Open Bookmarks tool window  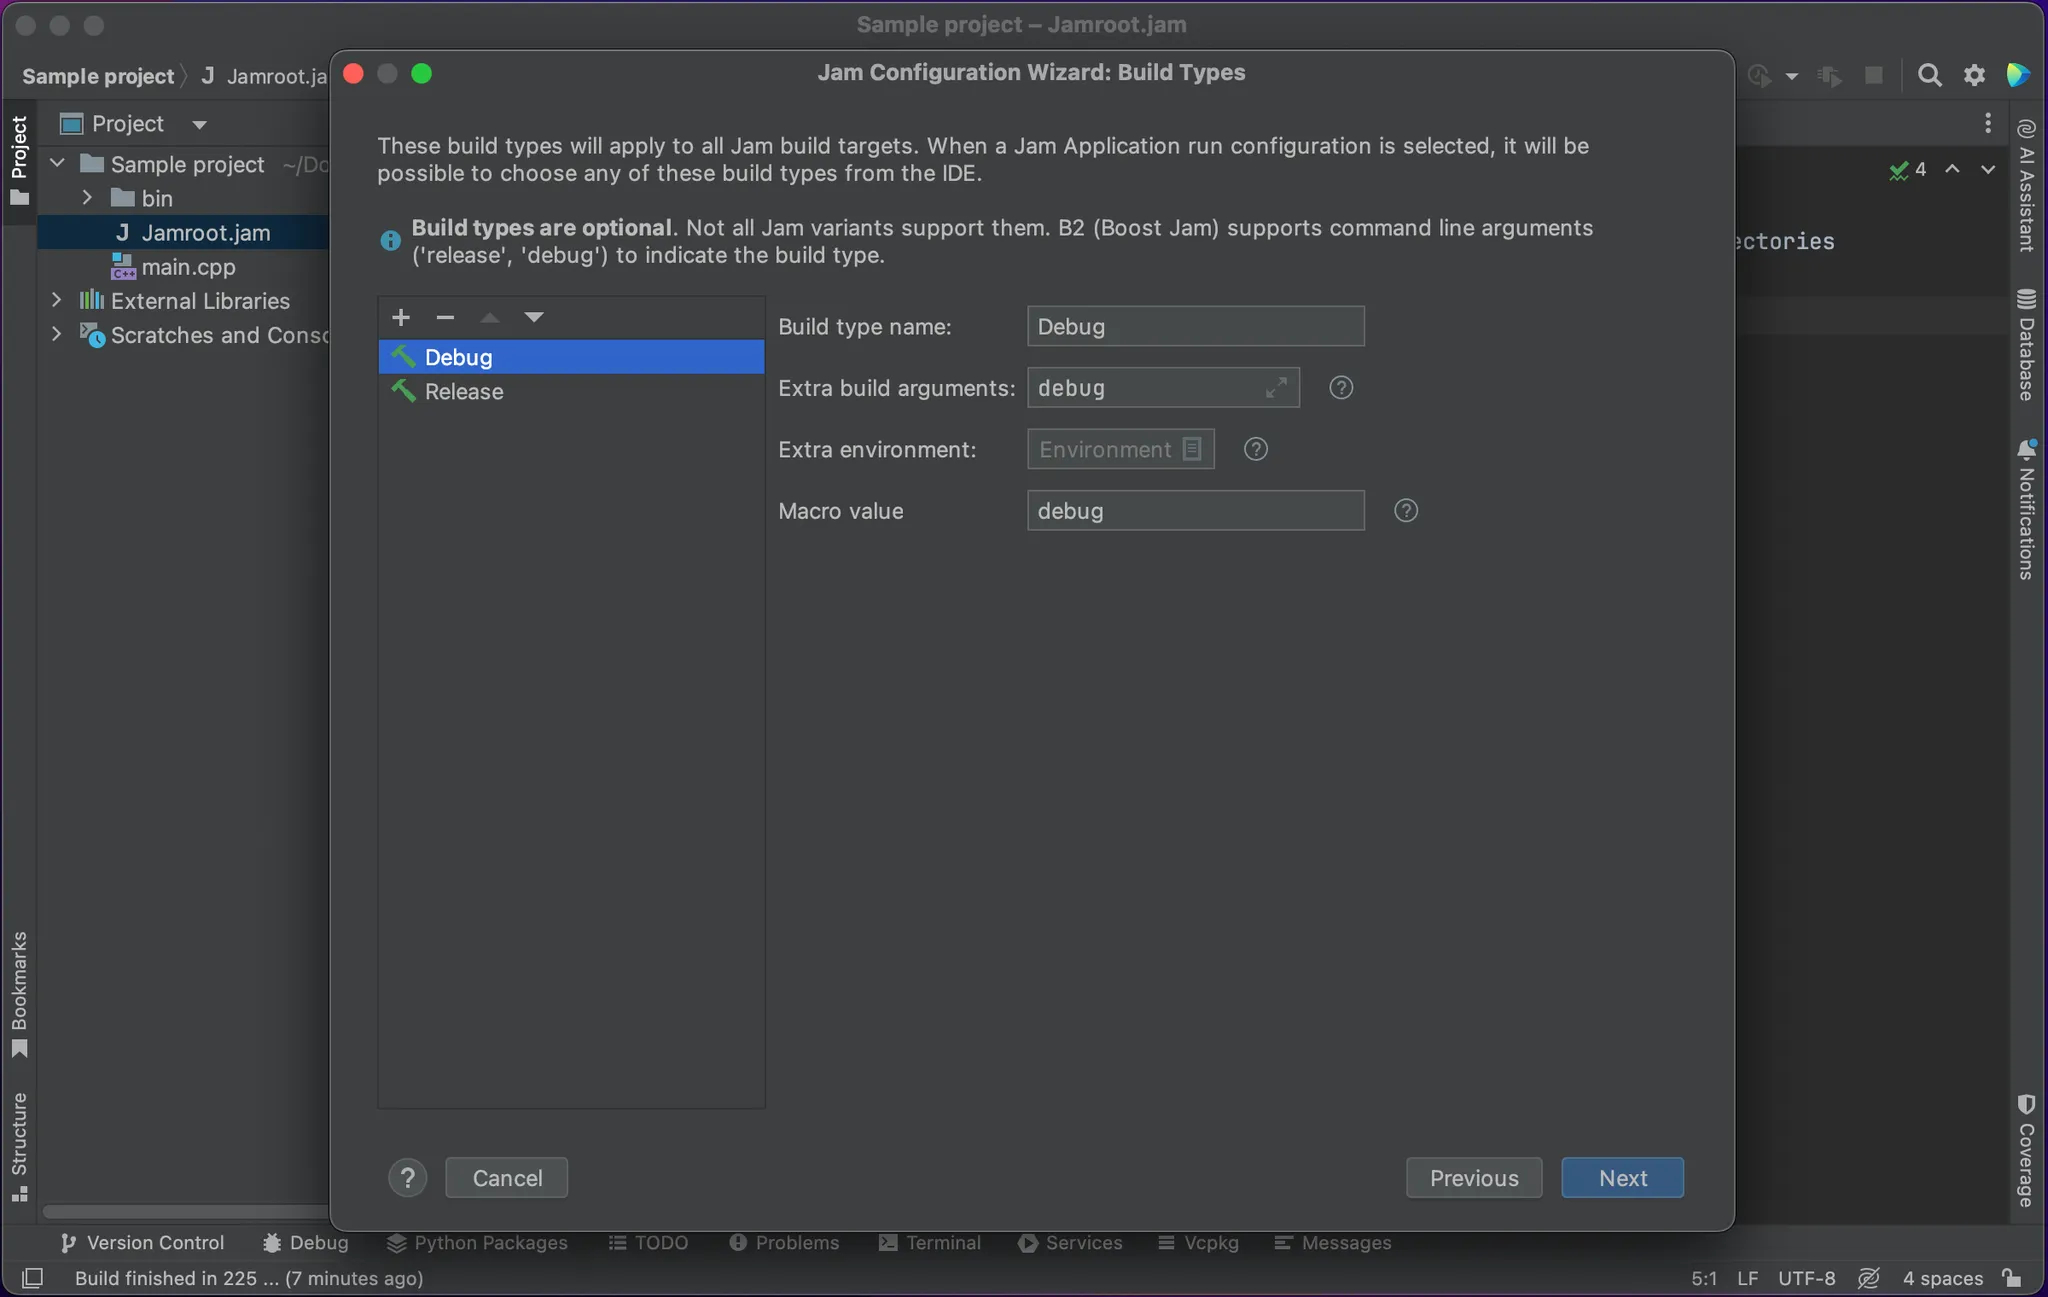pos(19,995)
